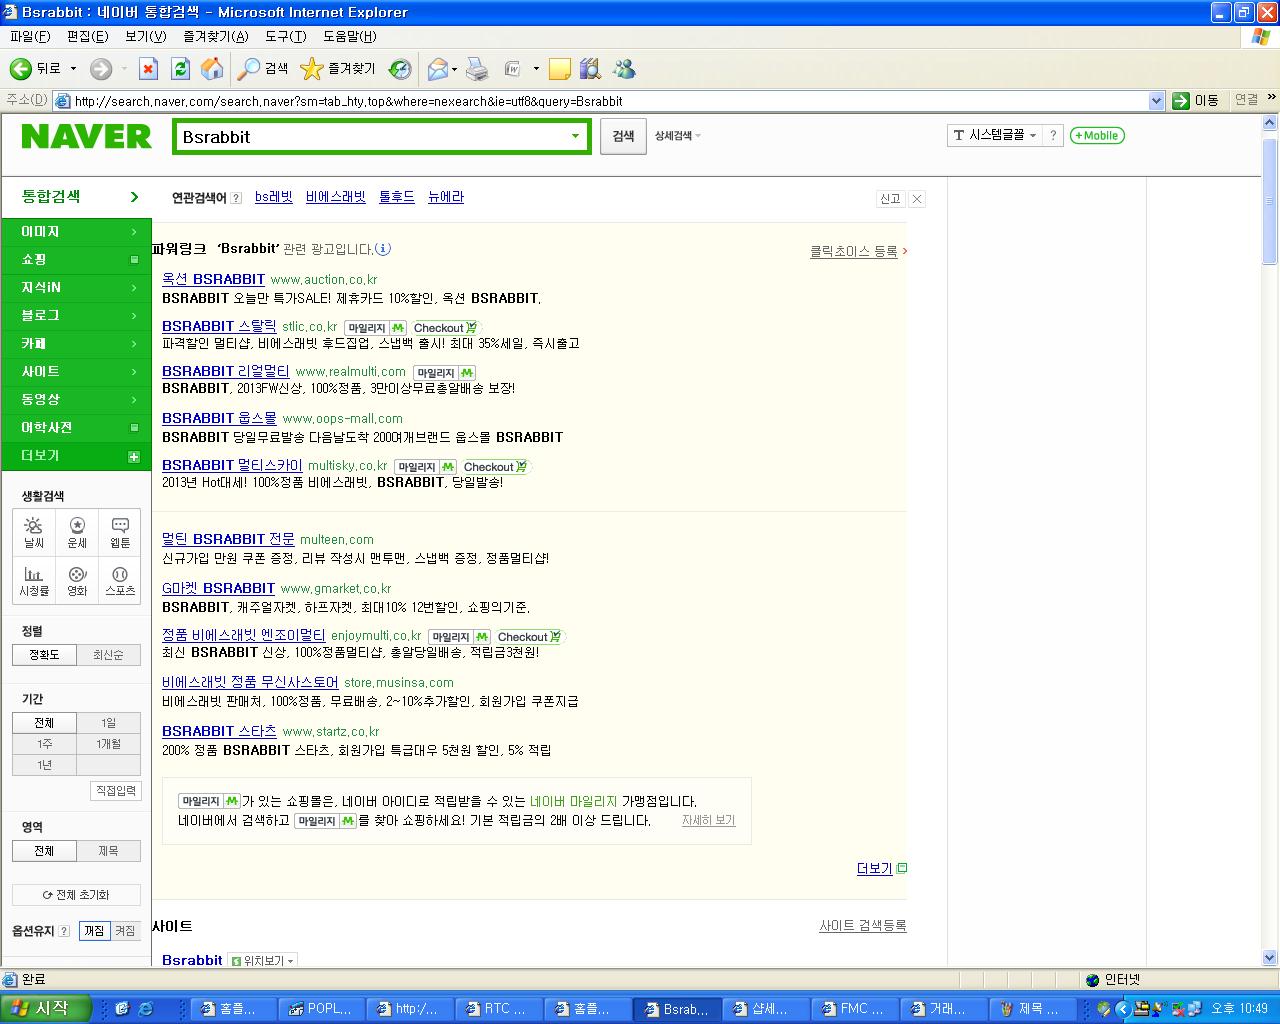Open 도움말(H) menu

[349, 36]
